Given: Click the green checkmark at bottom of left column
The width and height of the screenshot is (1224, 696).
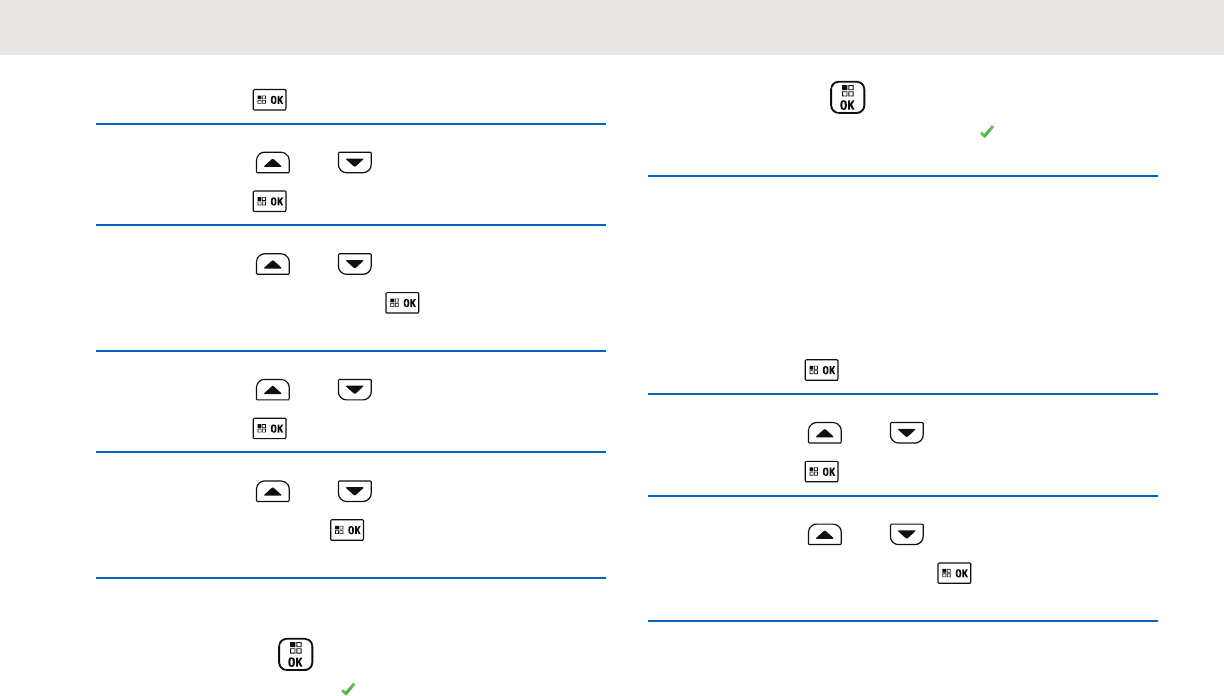Looking at the screenshot, I should 346,688.
